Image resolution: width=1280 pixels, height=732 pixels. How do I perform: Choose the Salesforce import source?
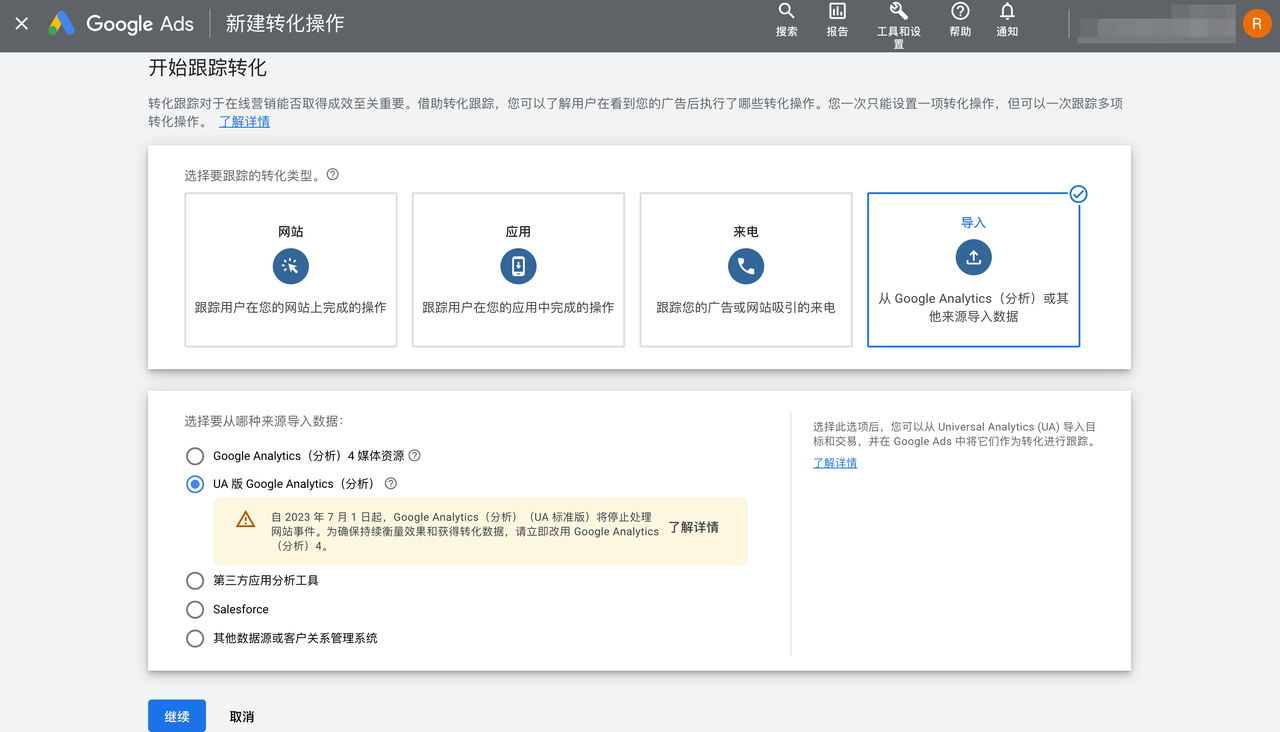[195, 609]
